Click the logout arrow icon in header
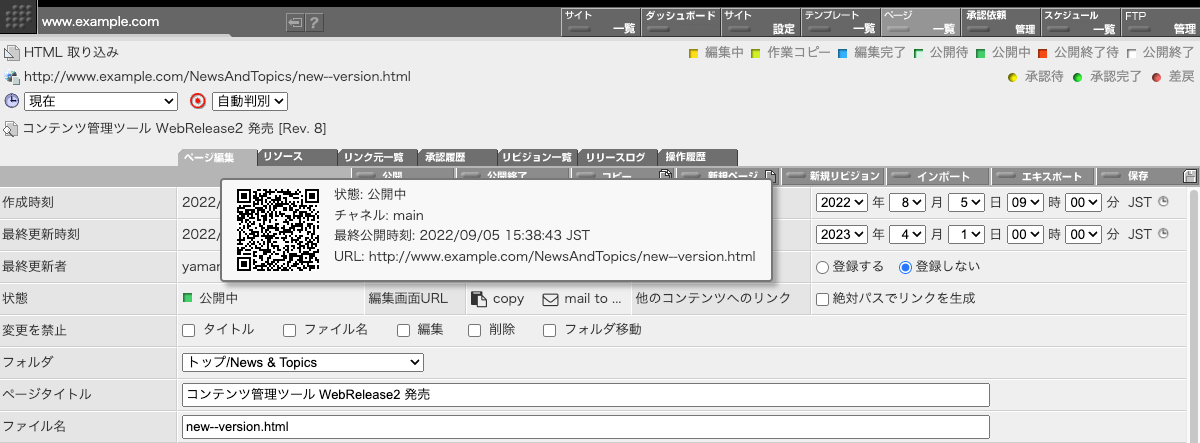Image resolution: width=1200 pixels, height=443 pixels. [295, 21]
